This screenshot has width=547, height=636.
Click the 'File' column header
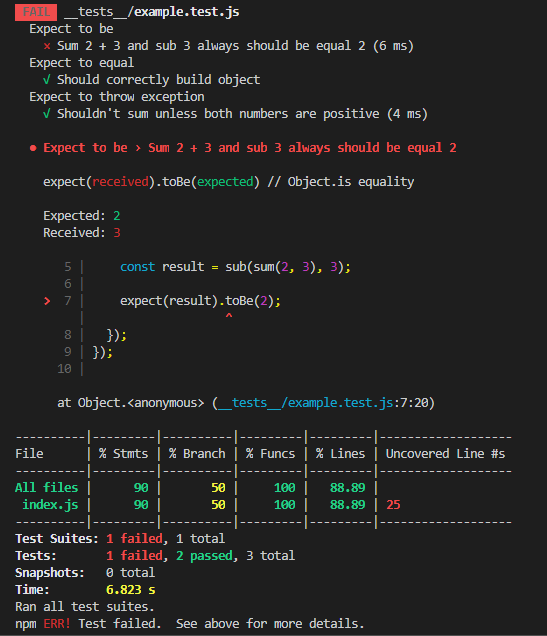click(x=29, y=453)
